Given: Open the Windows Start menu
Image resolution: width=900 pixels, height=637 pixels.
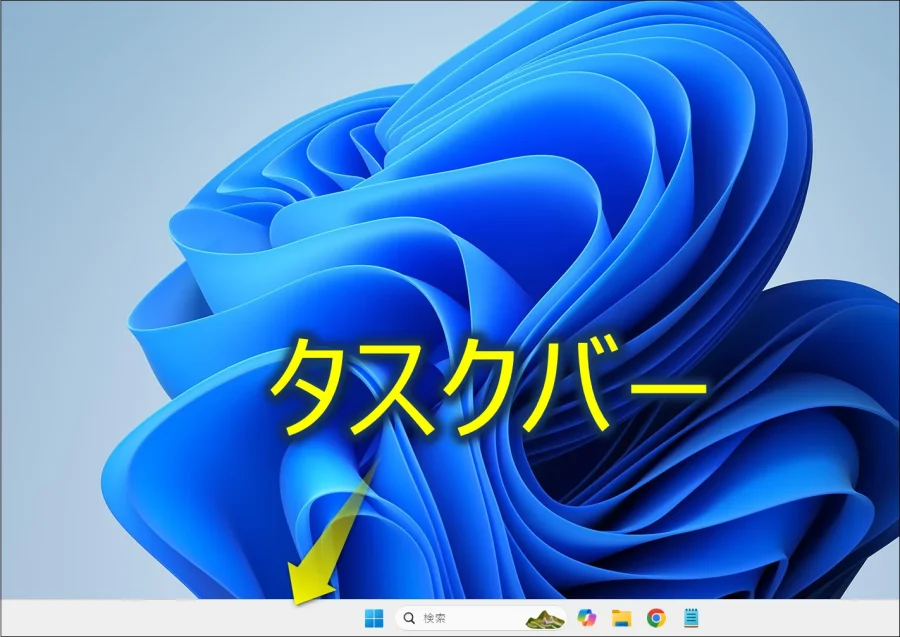Looking at the screenshot, I should click(373, 618).
